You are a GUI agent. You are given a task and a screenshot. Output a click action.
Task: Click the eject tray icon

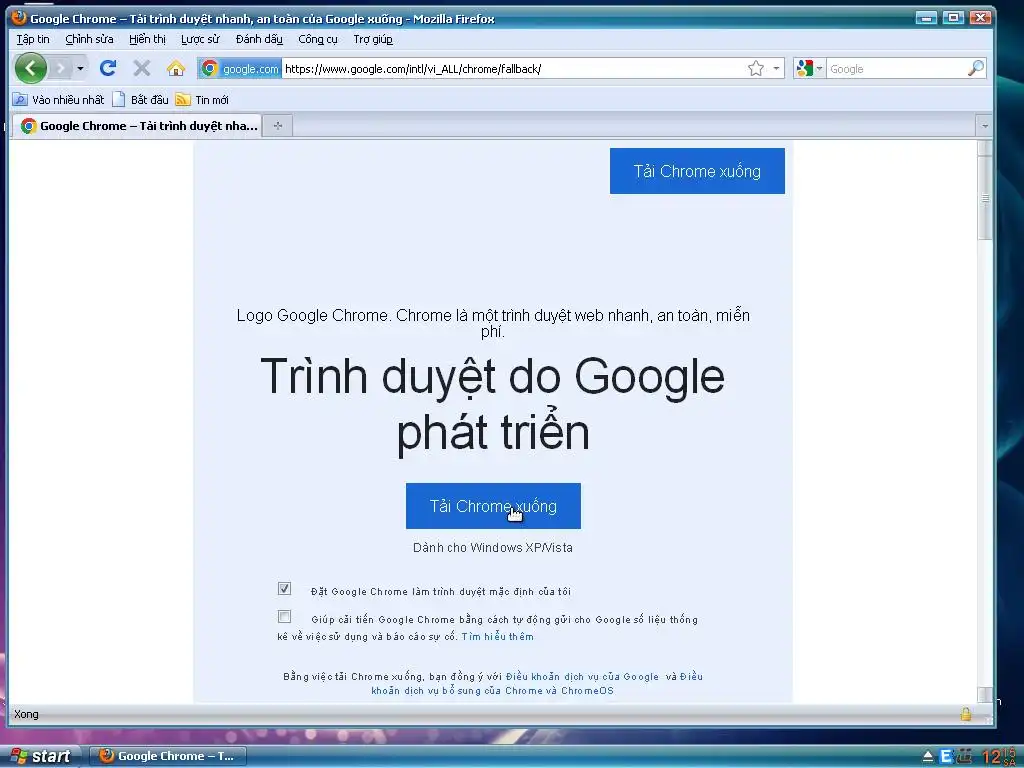[x=927, y=757]
